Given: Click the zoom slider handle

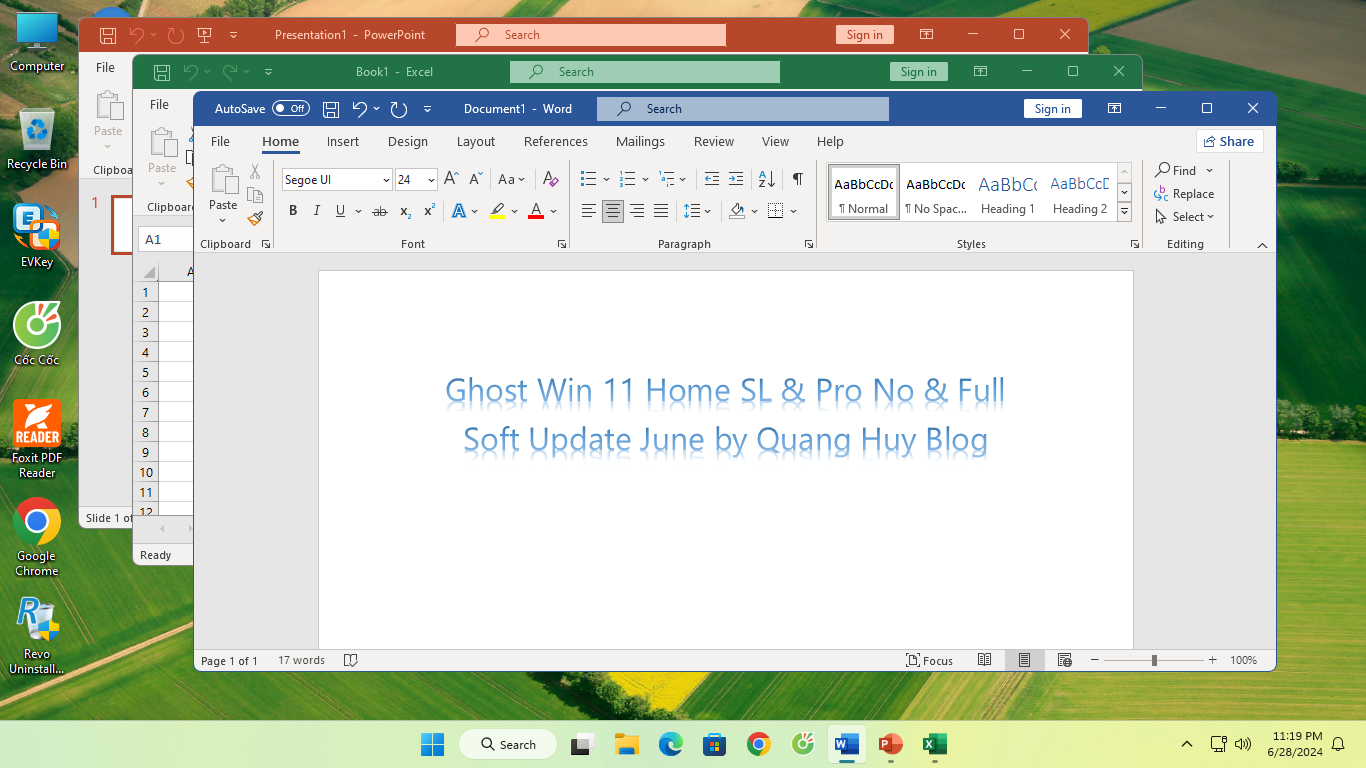Looking at the screenshot, I should click(1154, 660).
